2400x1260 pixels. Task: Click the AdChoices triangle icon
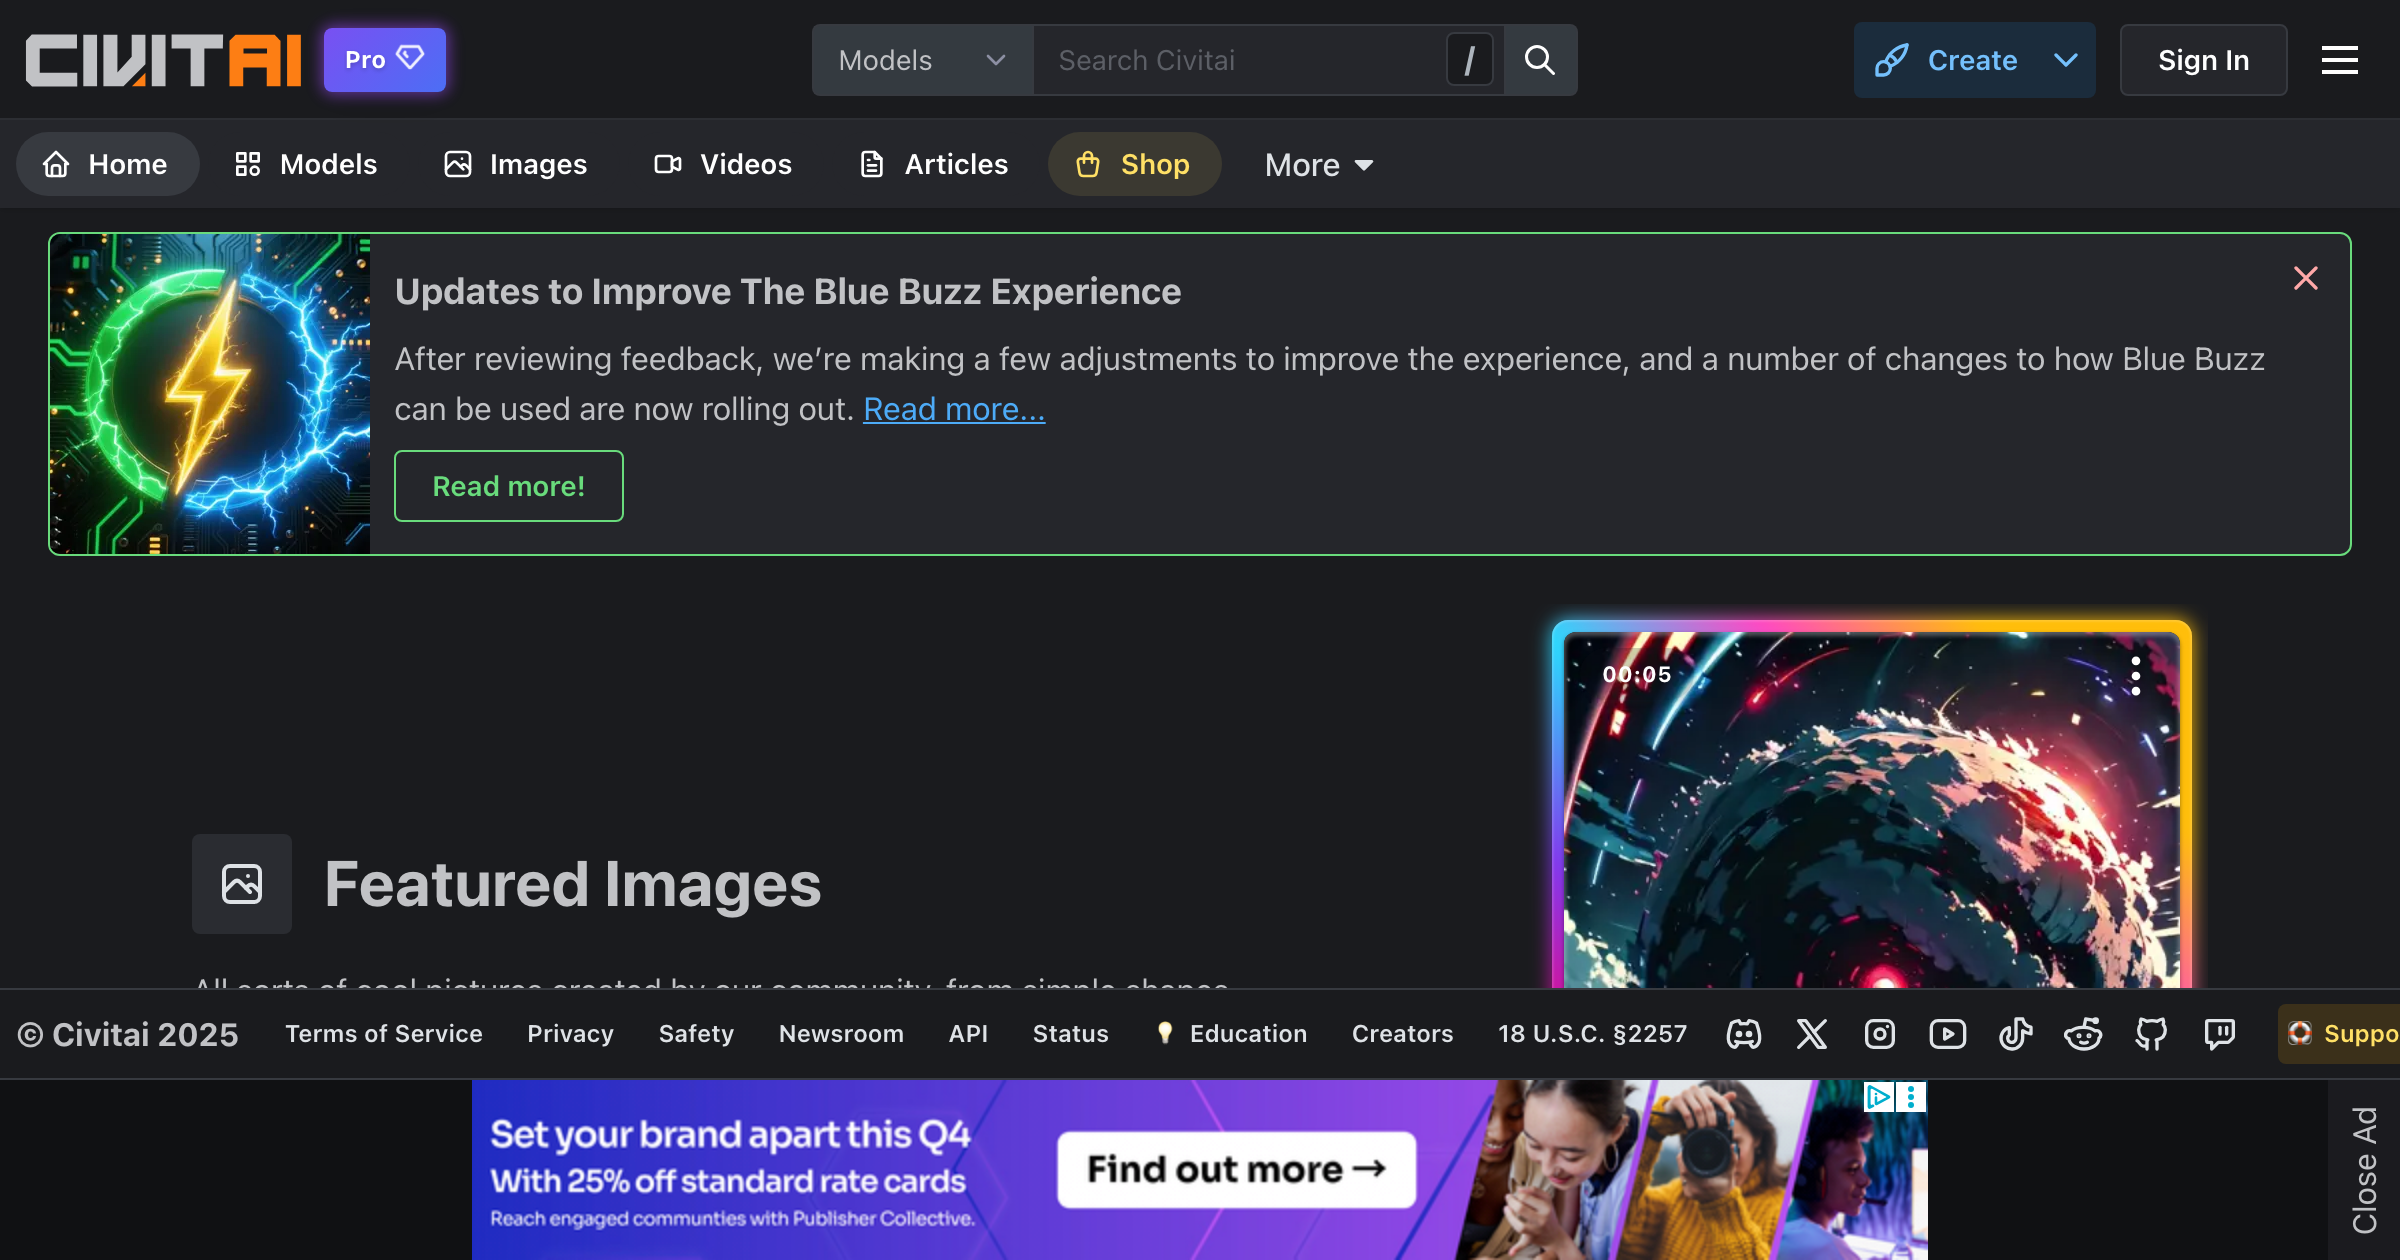(x=1879, y=1097)
